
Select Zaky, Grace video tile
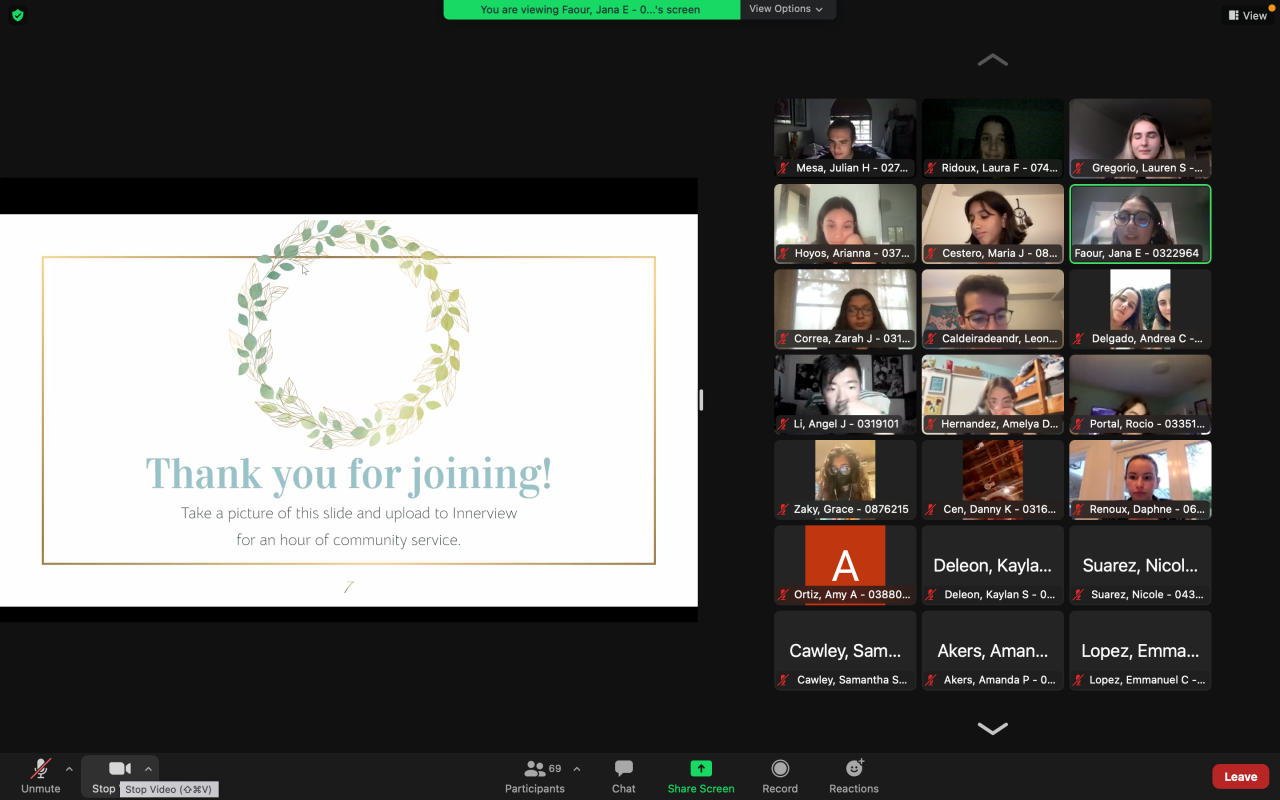845,480
